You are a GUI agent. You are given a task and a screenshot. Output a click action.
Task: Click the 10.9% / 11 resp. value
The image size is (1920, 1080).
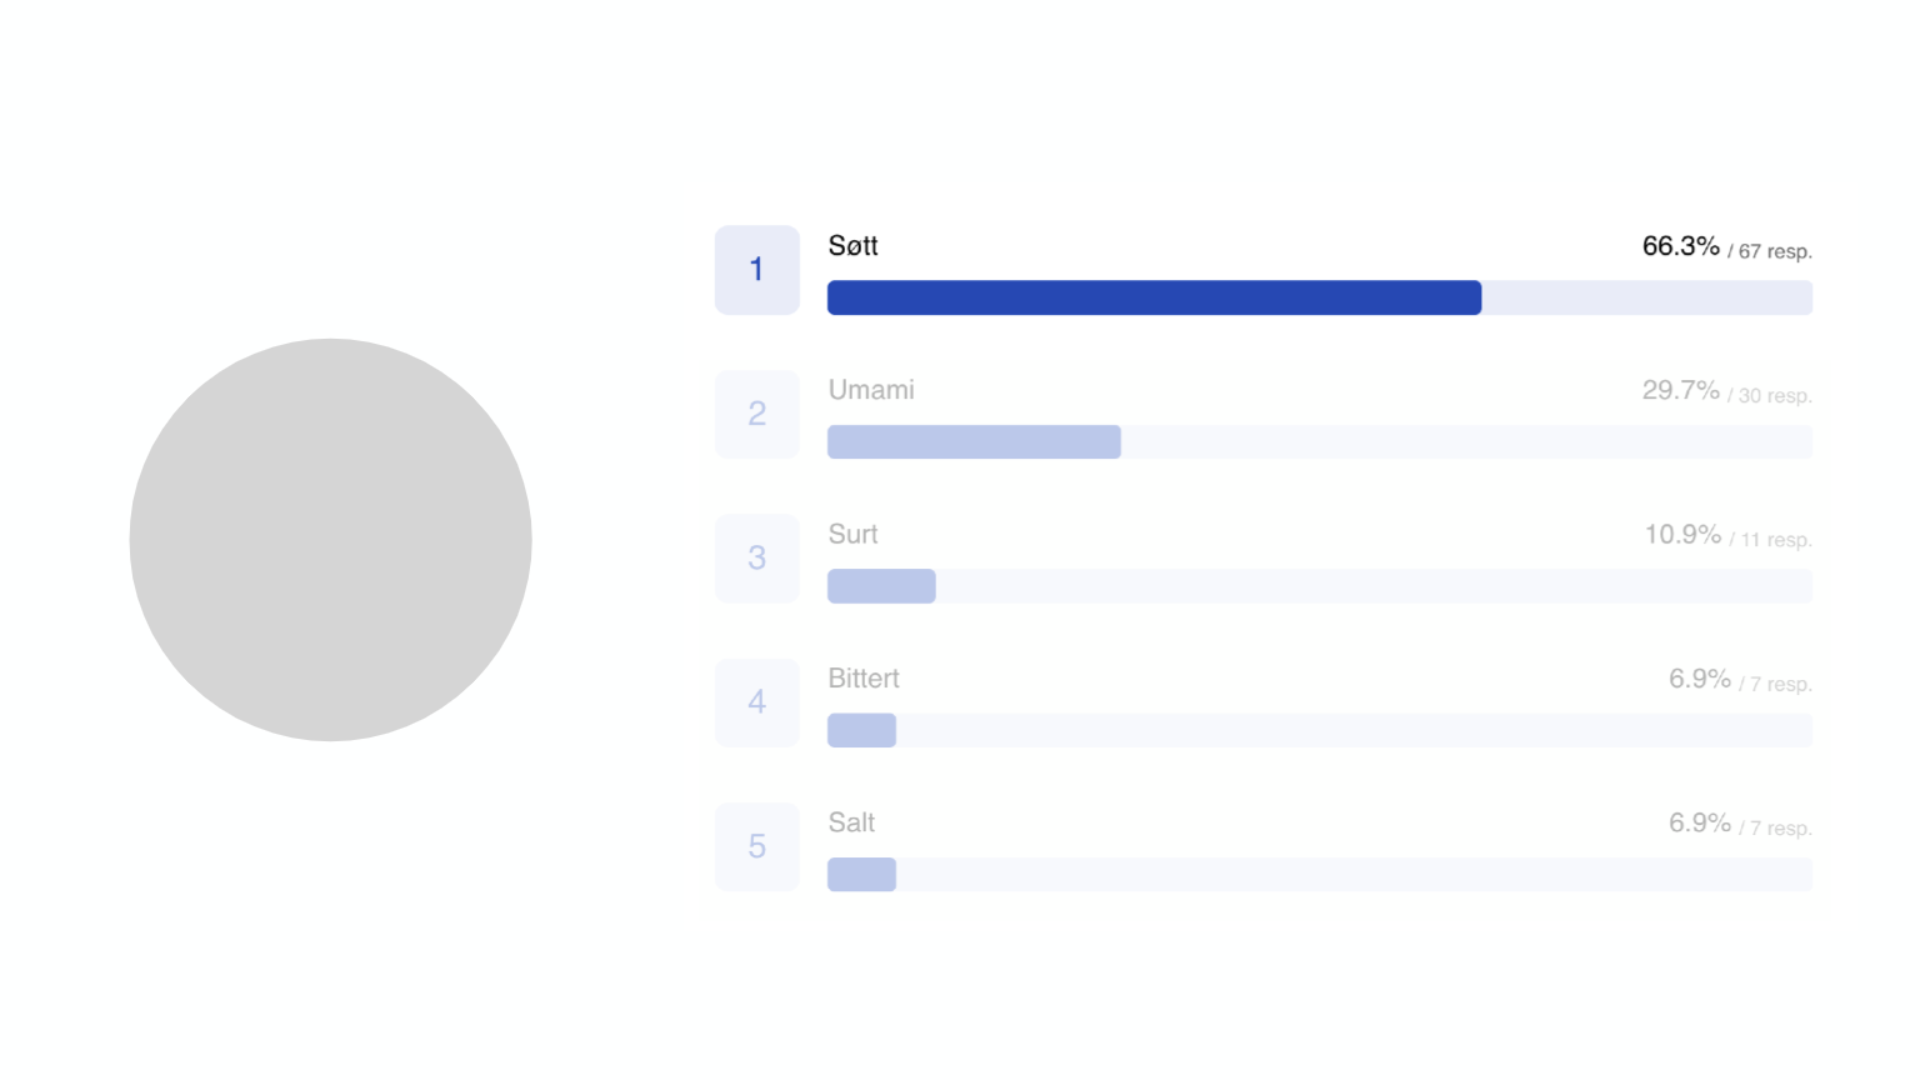1728,535
